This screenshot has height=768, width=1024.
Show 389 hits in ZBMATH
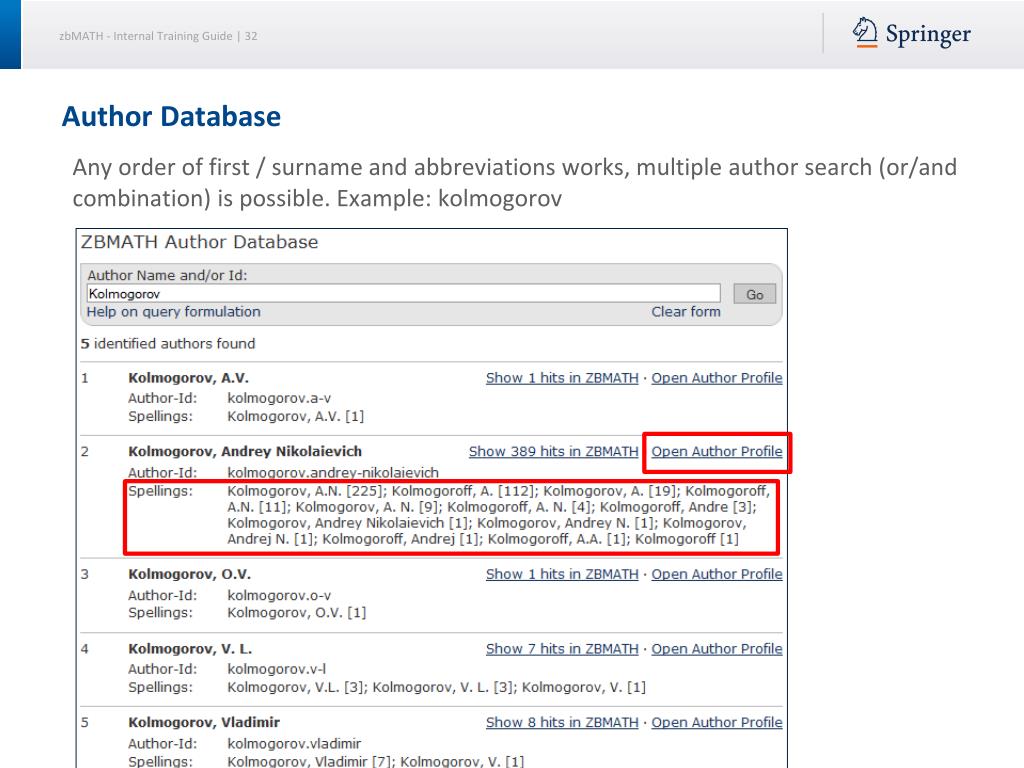(553, 451)
